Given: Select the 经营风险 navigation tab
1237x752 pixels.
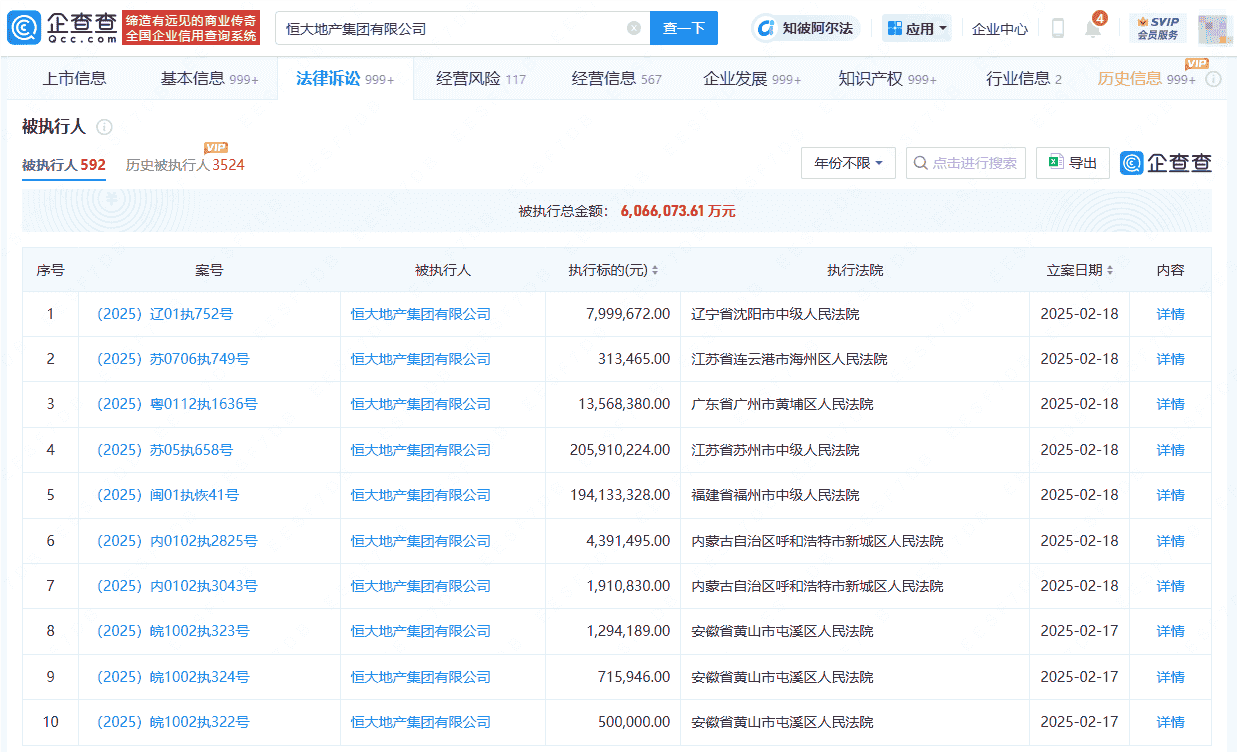Looking at the screenshot, I should pyautogui.click(x=478, y=78).
